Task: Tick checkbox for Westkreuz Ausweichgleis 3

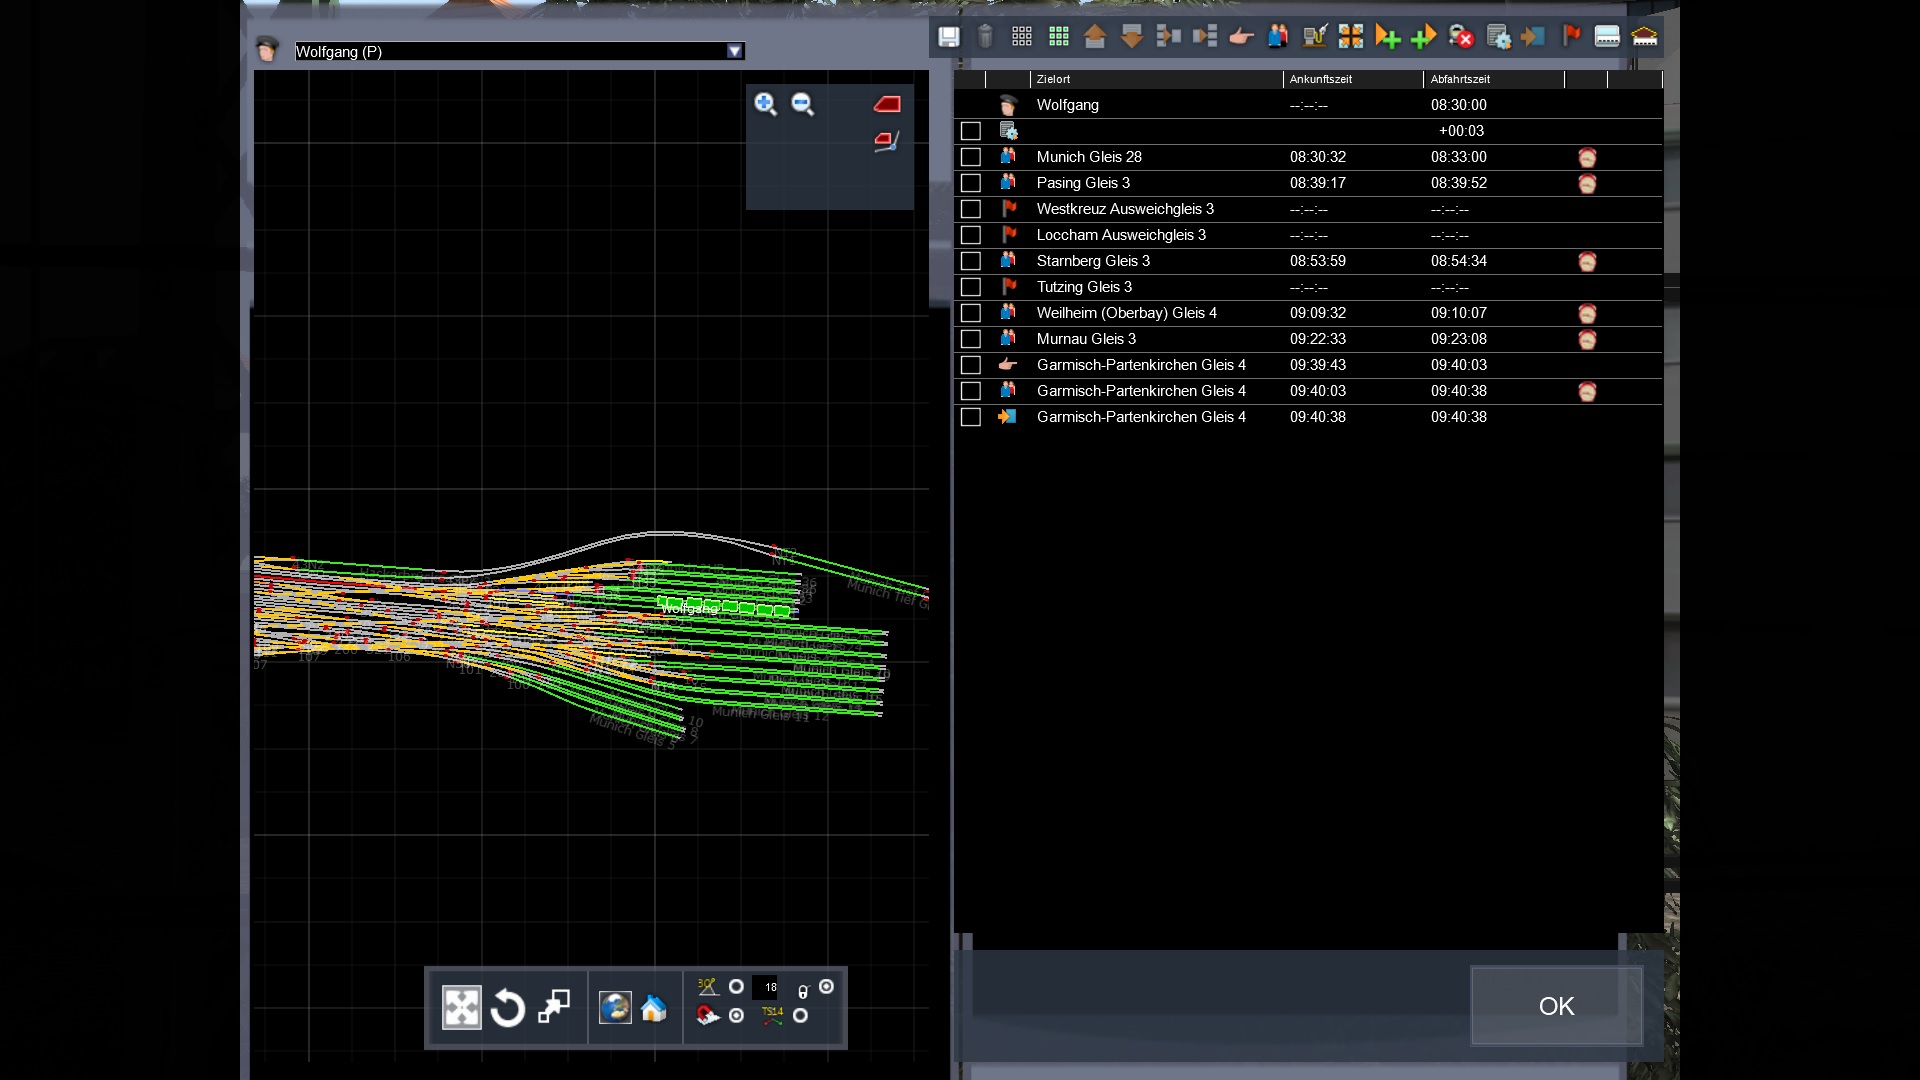Action: [971, 209]
